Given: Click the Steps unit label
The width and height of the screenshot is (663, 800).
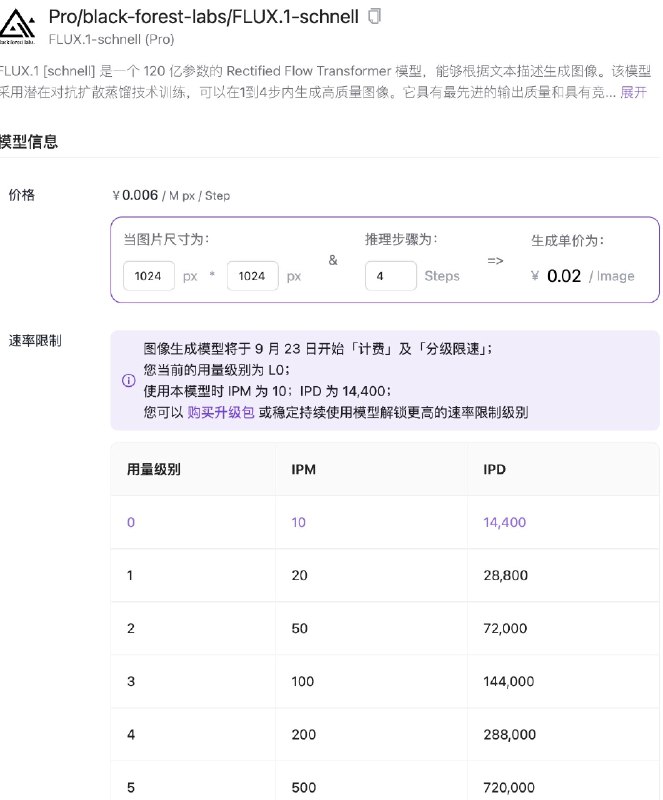Looking at the screenshot, I should (442, 276).
